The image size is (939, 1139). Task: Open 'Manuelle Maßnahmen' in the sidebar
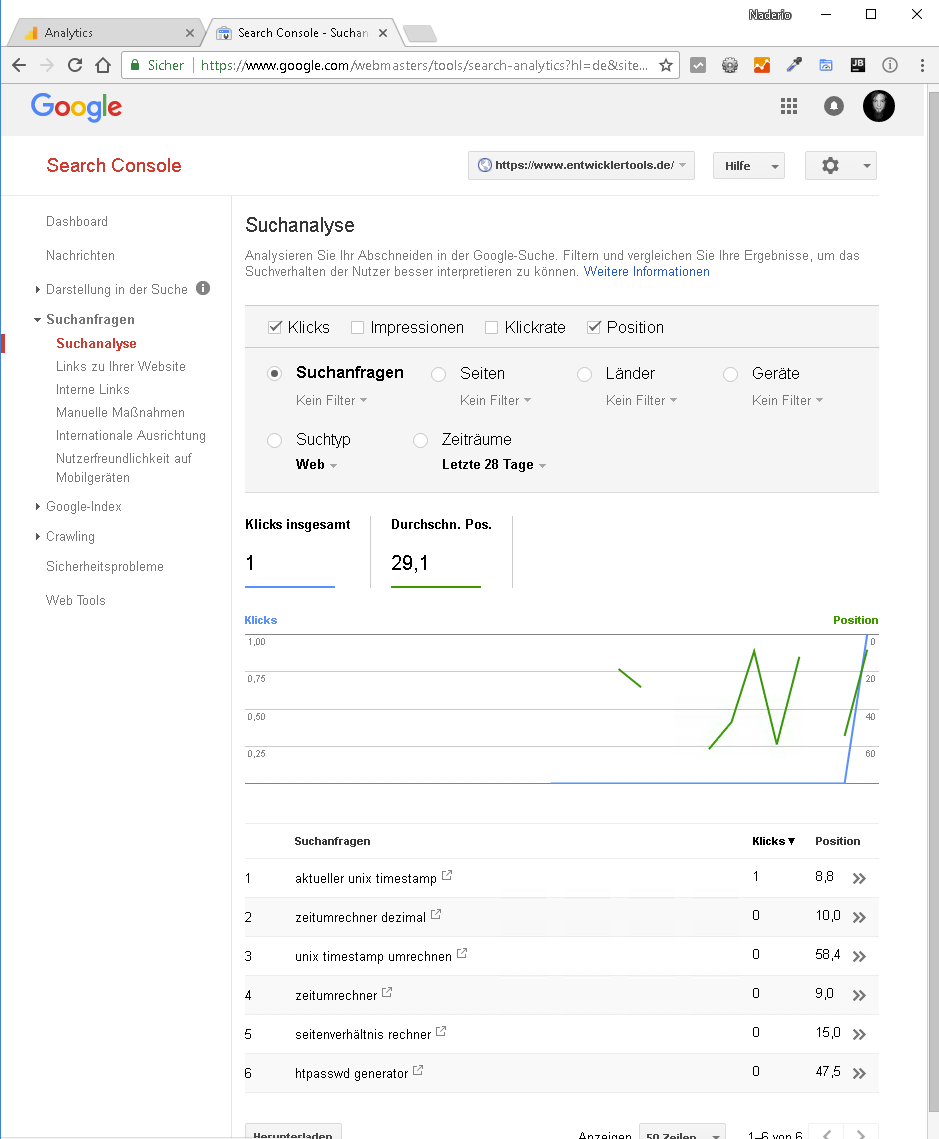[121, 413]
